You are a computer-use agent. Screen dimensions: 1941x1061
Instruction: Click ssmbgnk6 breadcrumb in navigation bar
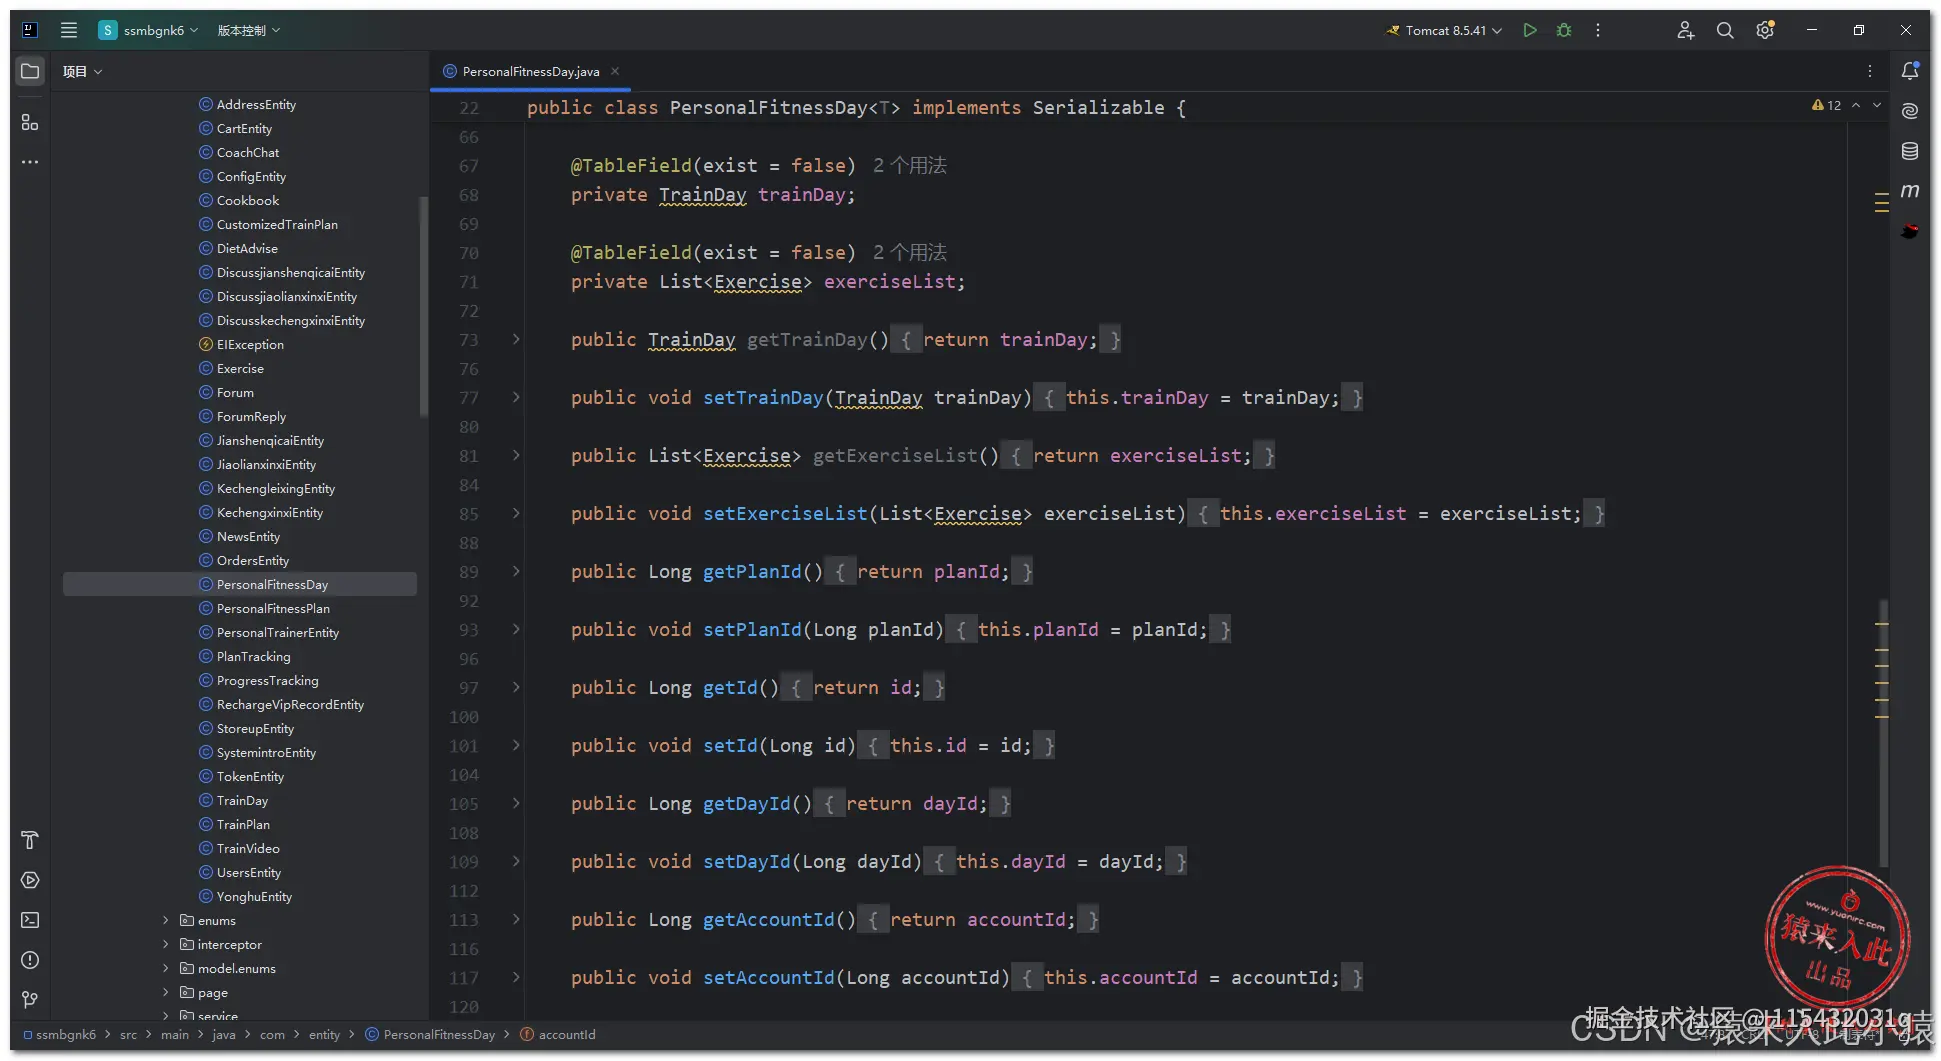60,1034
